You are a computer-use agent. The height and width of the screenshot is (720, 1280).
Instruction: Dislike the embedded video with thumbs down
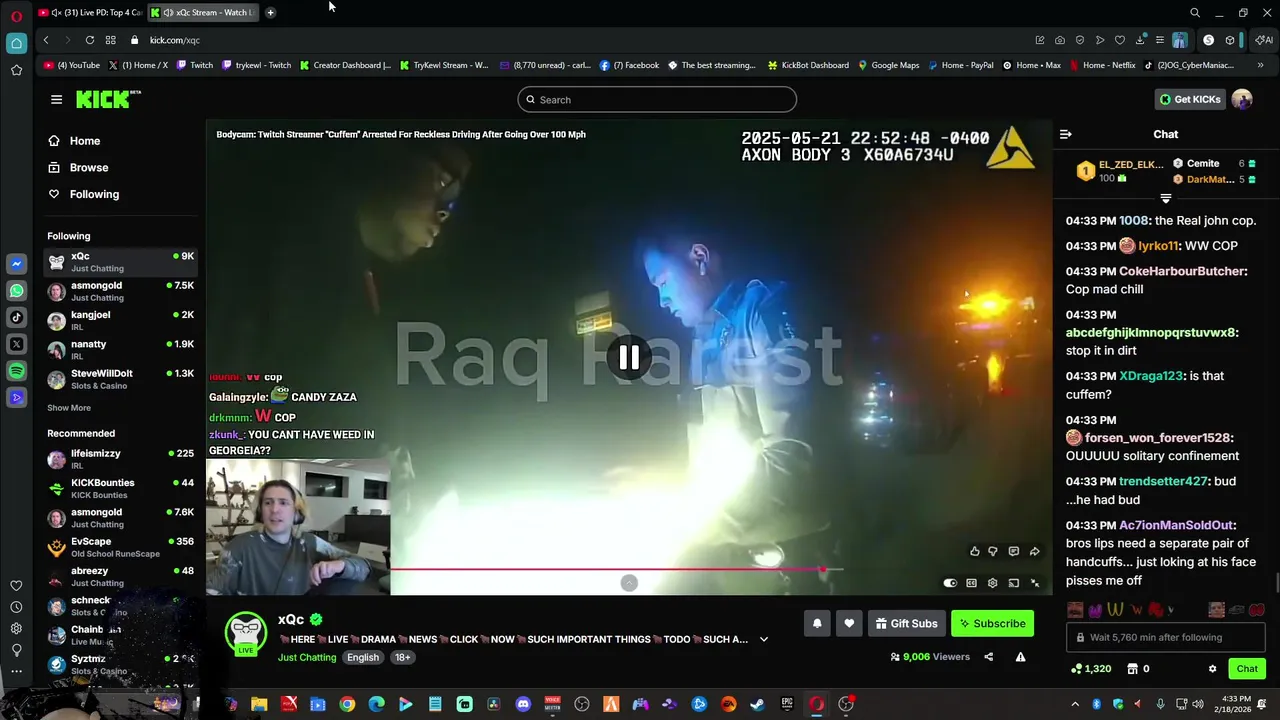993,551
